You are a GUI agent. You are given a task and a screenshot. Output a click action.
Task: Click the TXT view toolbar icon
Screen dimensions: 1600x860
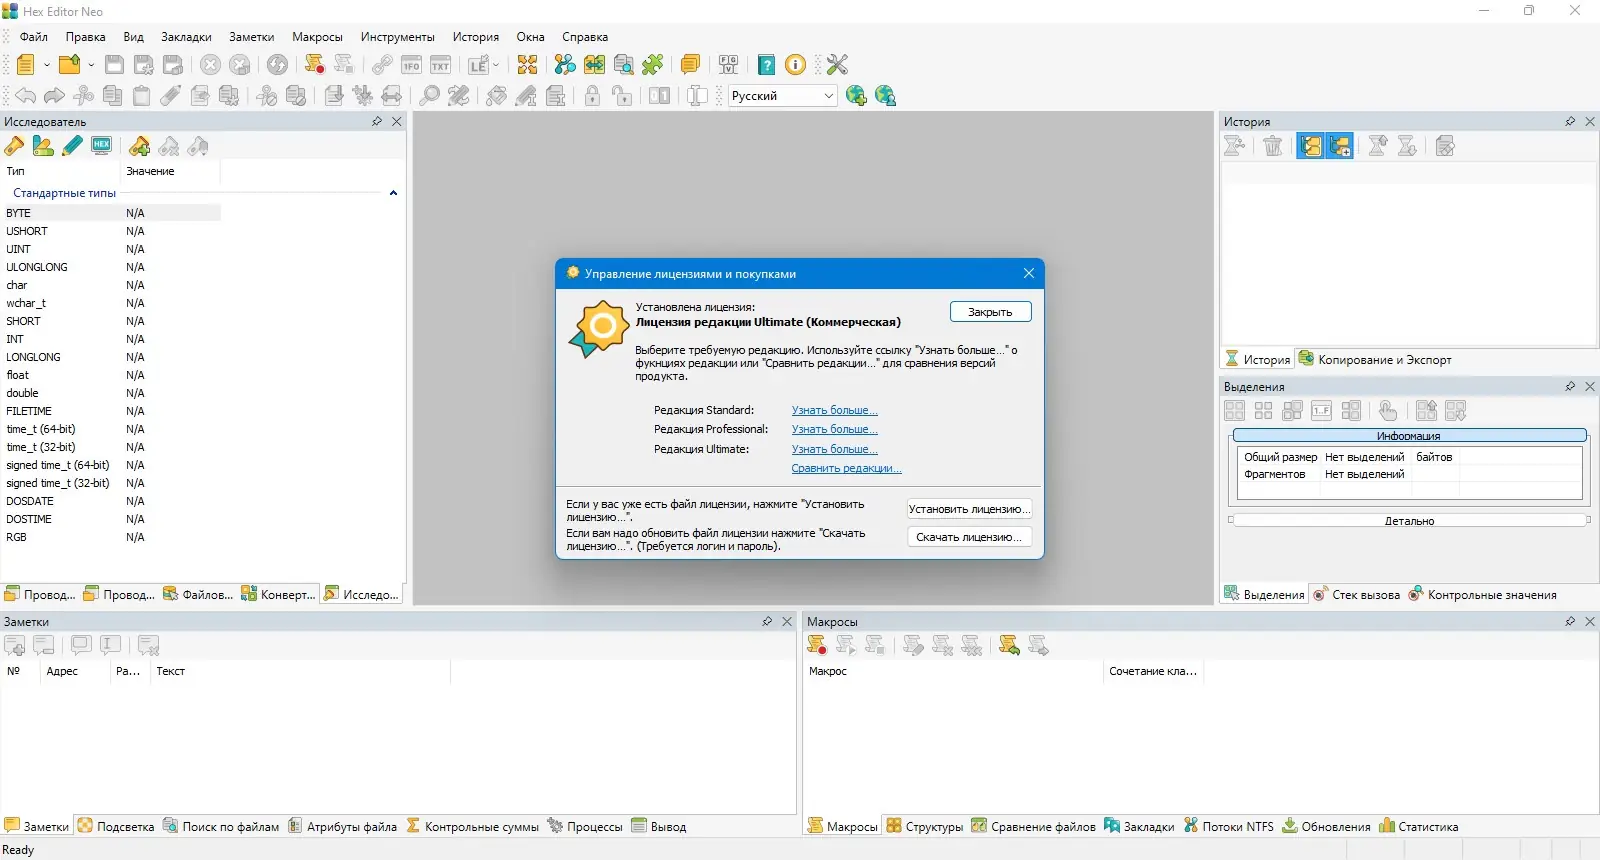[441, 65]
